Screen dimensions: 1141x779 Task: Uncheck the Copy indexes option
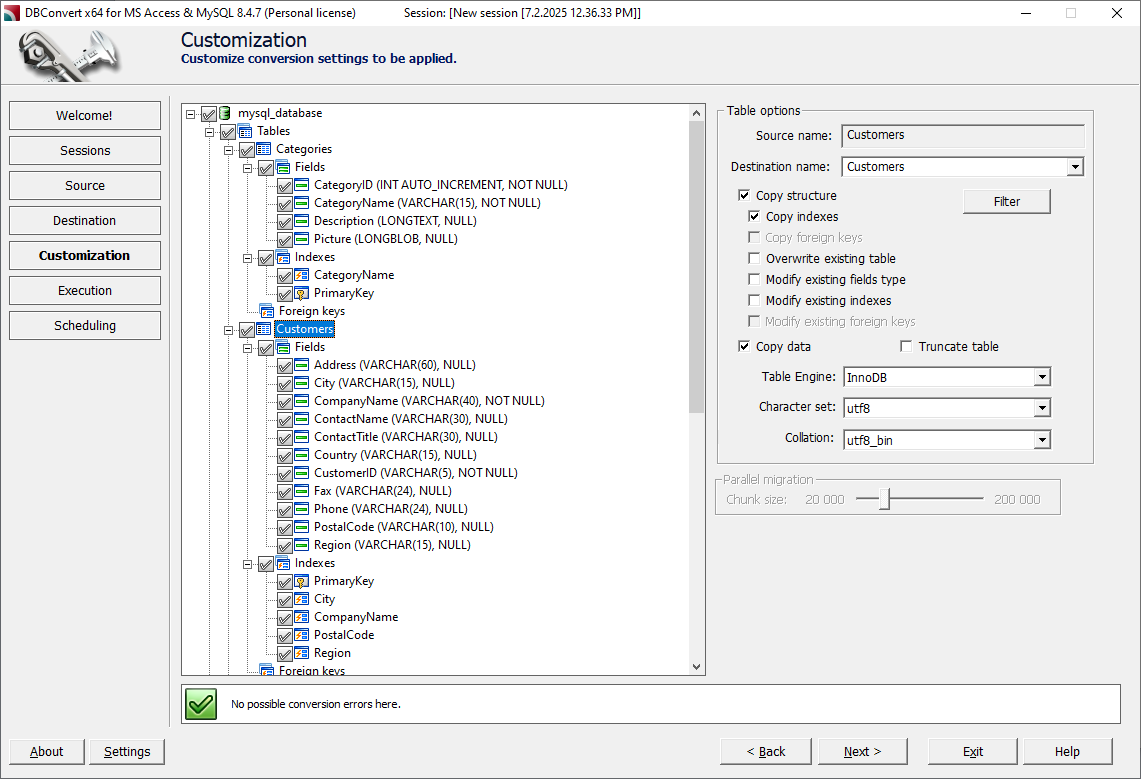754,216
